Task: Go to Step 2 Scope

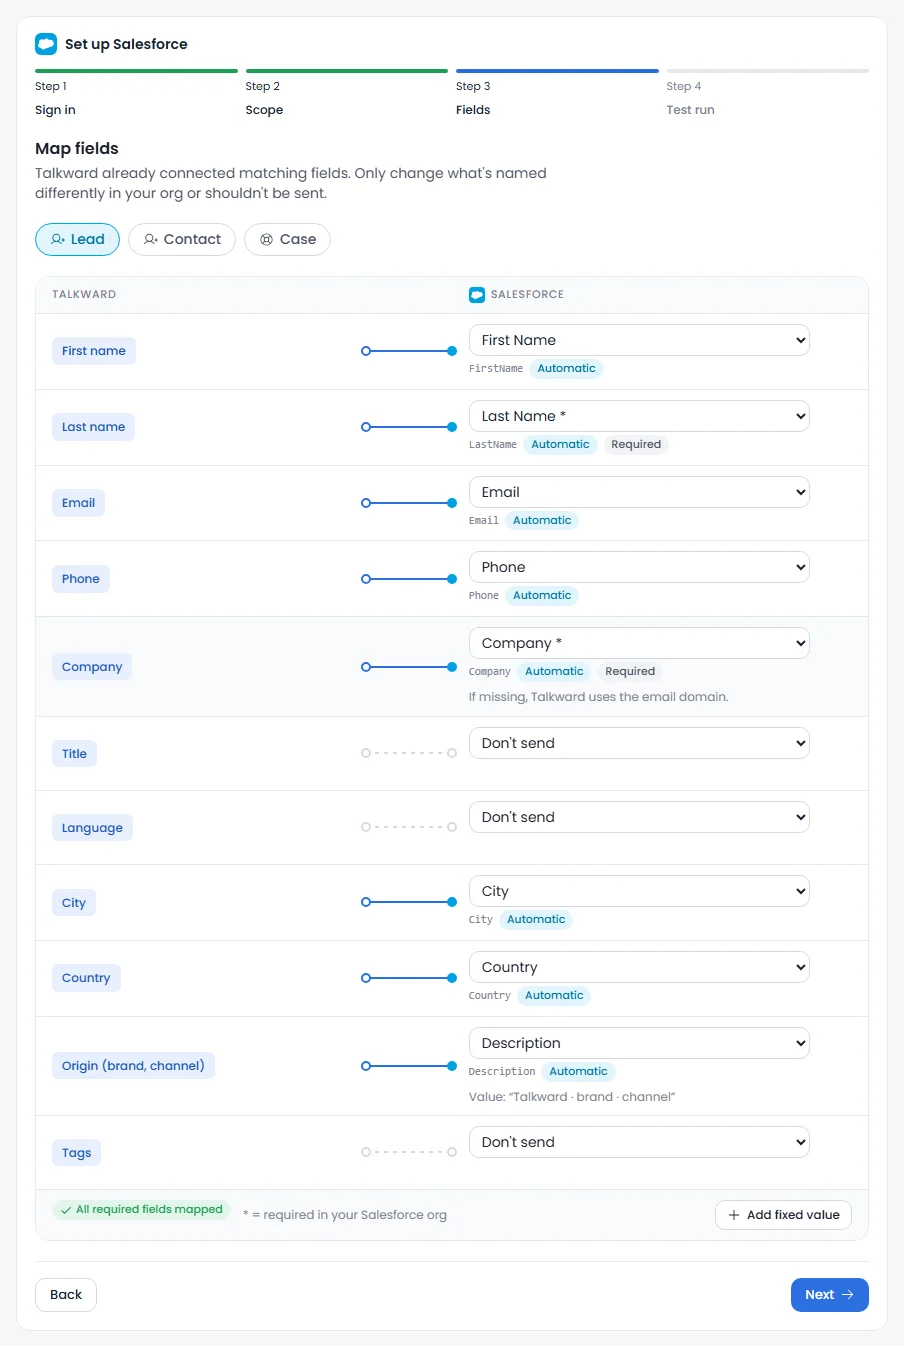Action: click(x=346, y=94)
